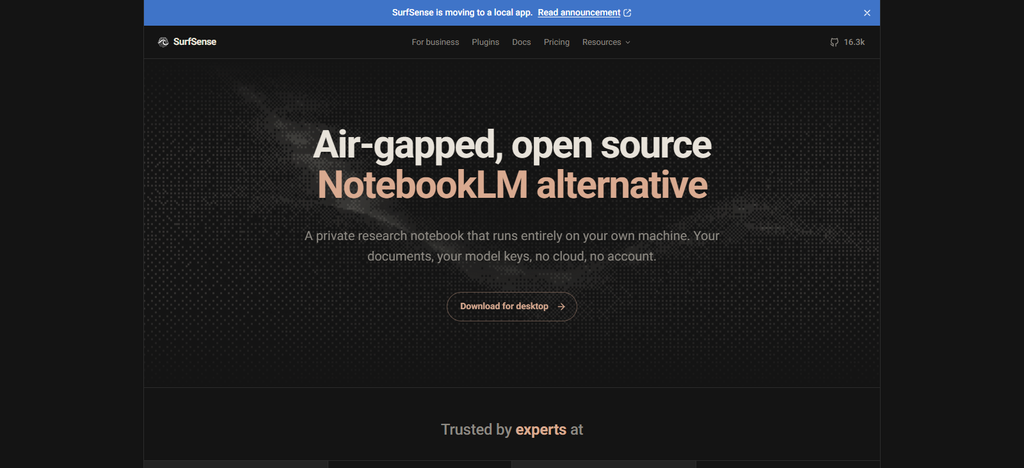This screenshot has width=1024, height=468.
Task: Click the SurfSense brand name
Action: 195,42
